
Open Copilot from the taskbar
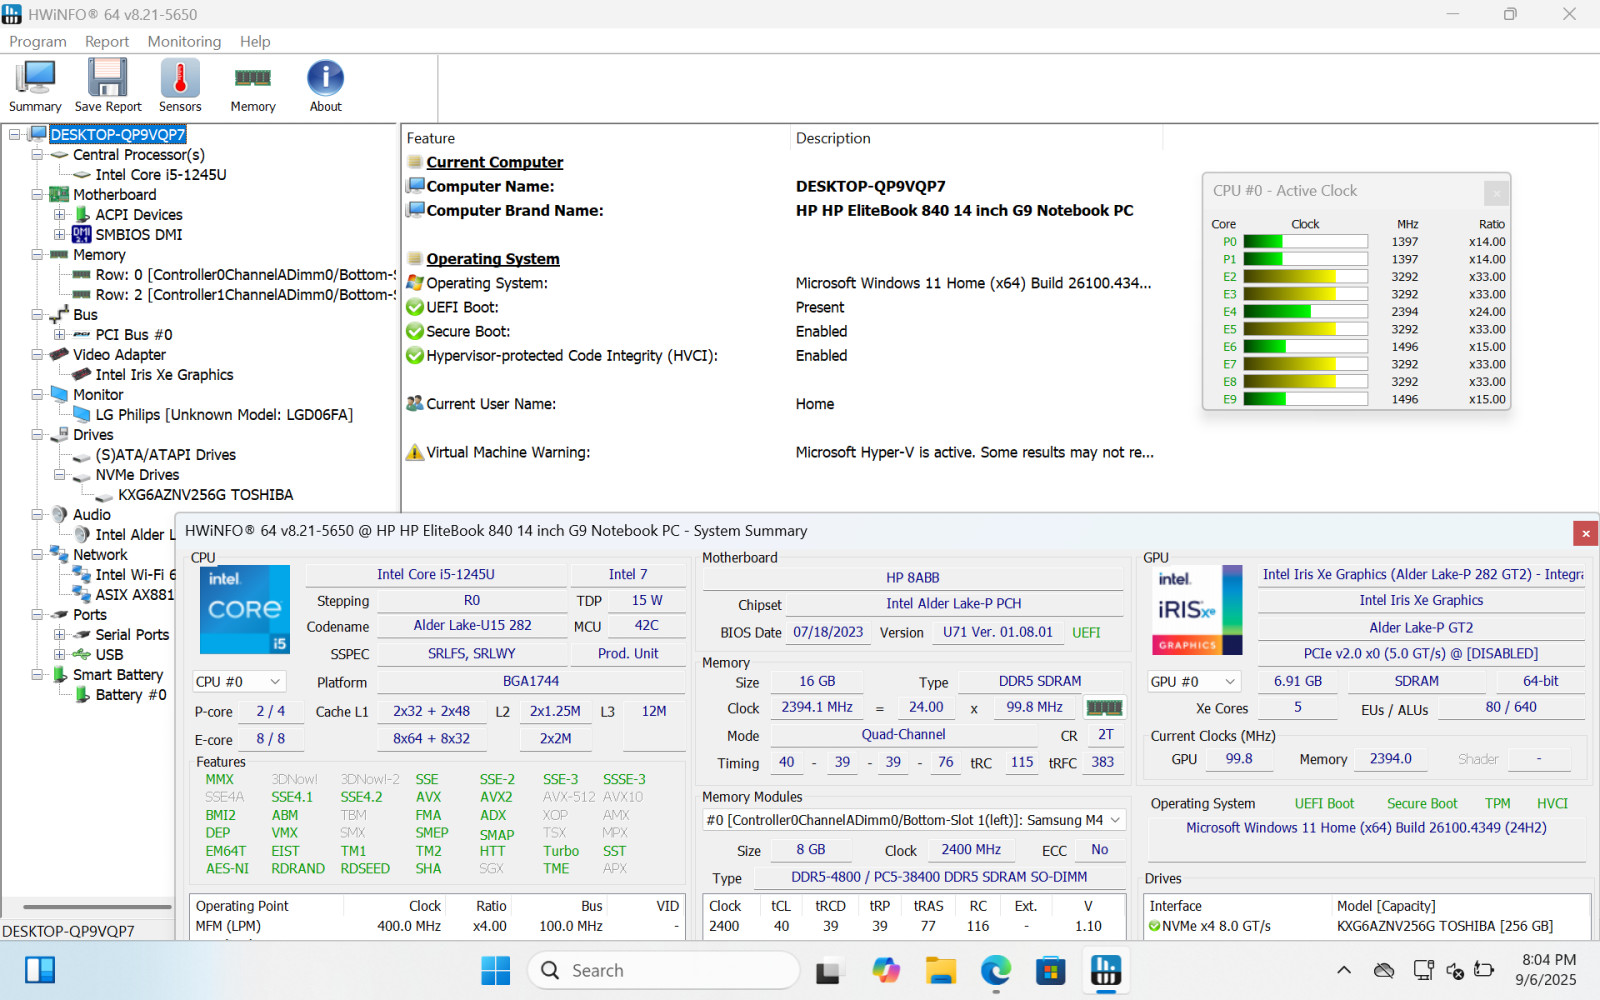coord(885,970)
